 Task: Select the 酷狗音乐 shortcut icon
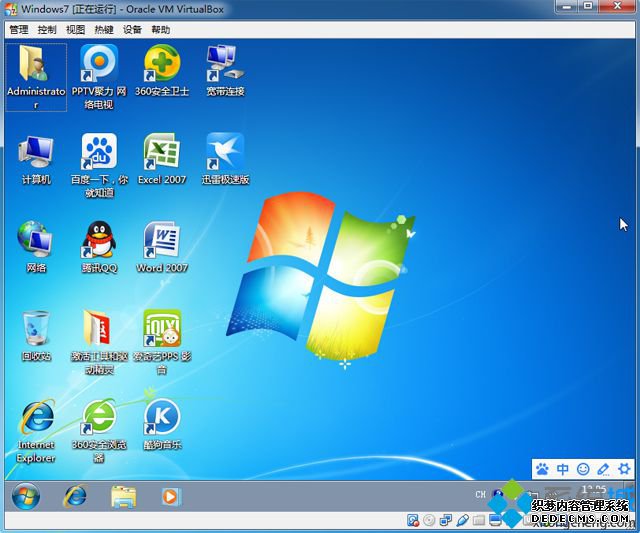pyautogui.click(x=162, y=424)
